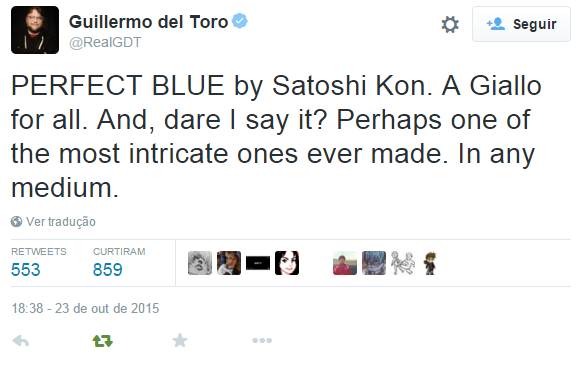This screenshot has width=581, height=365.
Task: Click the first gray sketch avatar thumbnail
Action: pyautogui.click(x=200, y=263)
